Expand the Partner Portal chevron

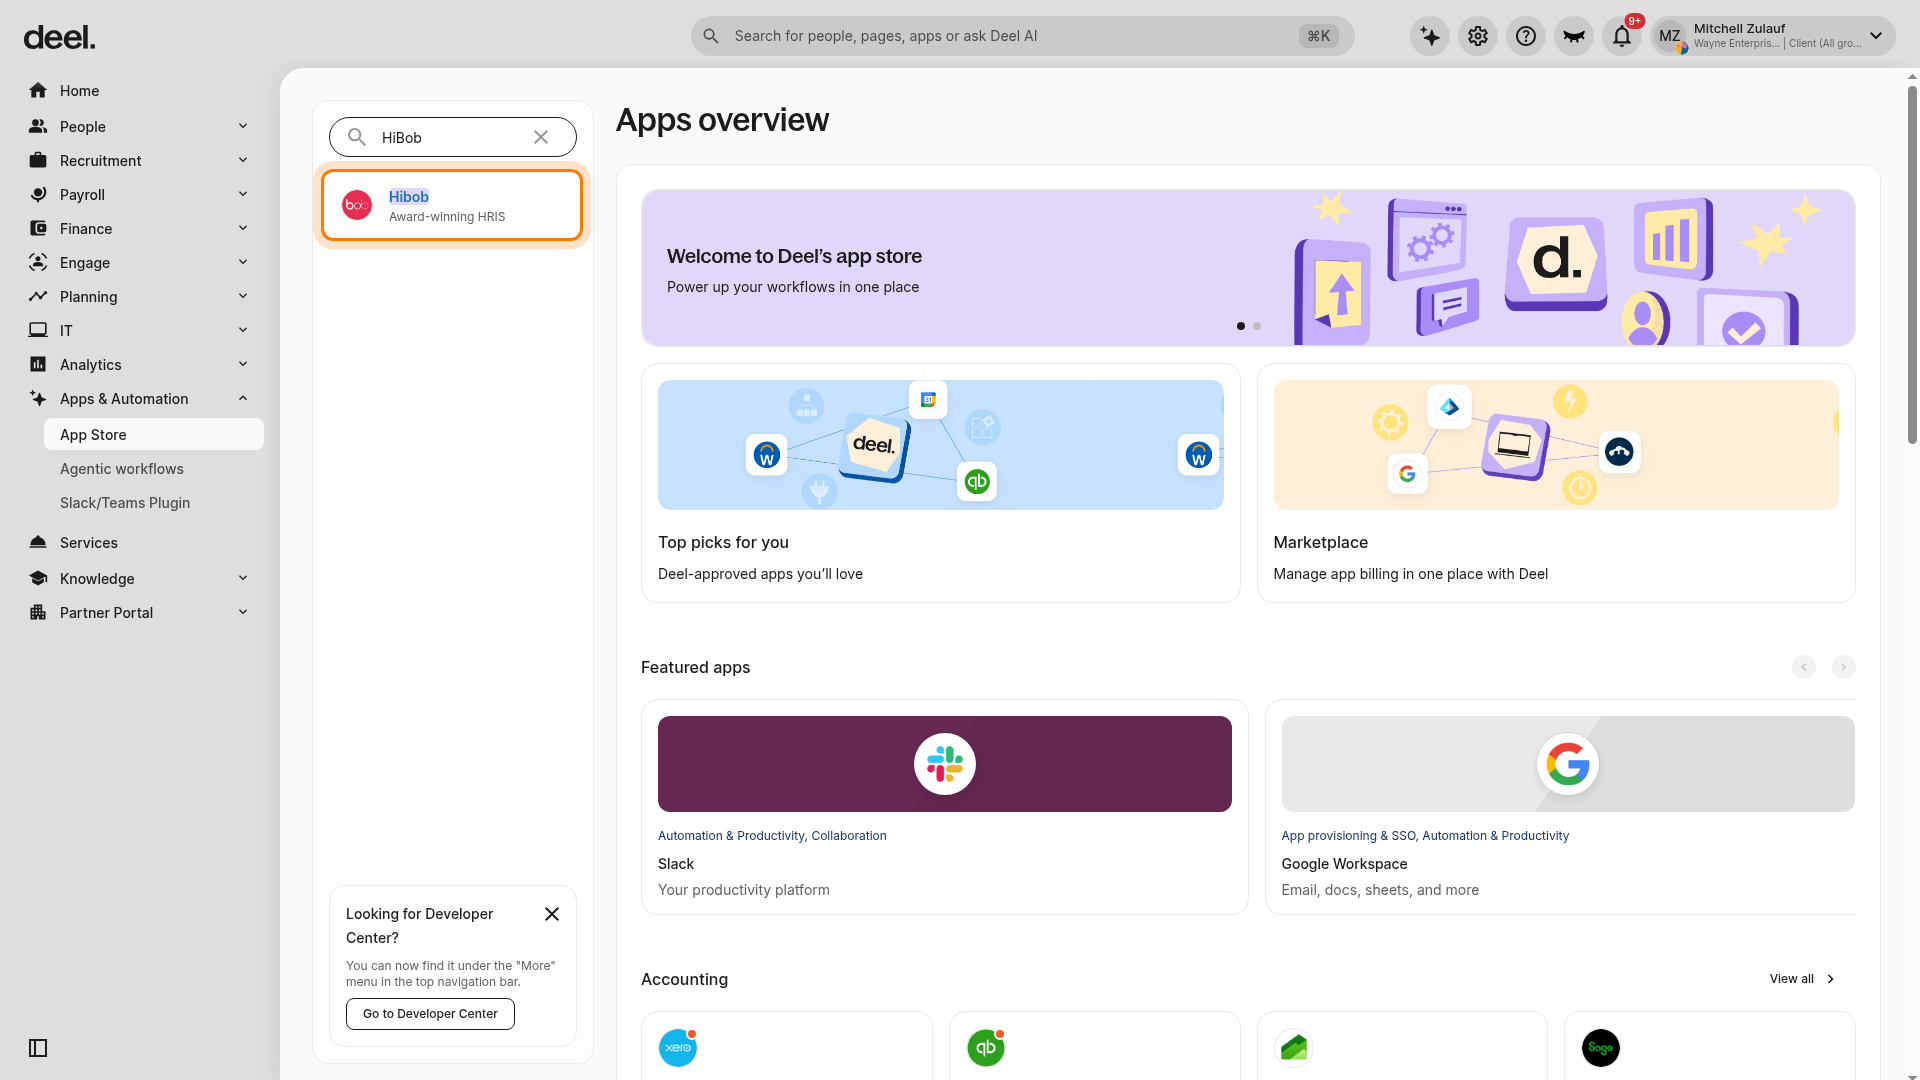coord(243,612)
